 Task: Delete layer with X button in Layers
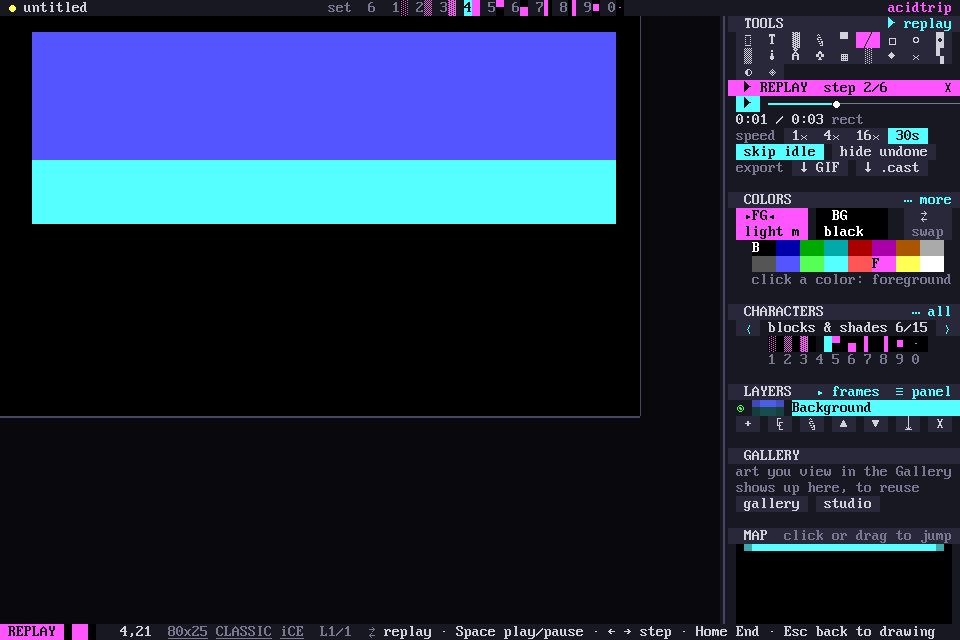click(940, 424)
